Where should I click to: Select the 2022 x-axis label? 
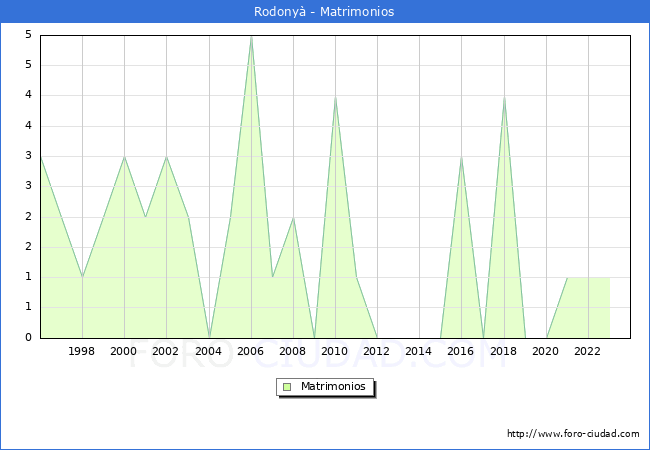pyautogui.click(x=587, y=351)
